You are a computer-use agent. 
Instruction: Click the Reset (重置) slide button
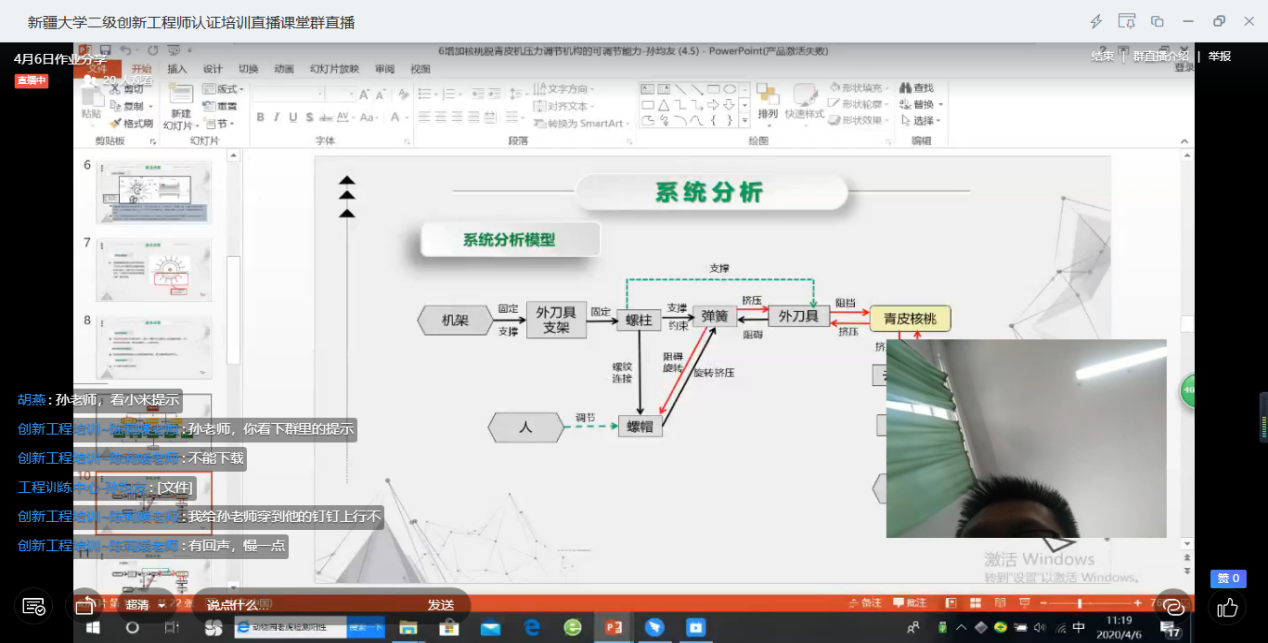pyautogui.click(x=220, y=106)
